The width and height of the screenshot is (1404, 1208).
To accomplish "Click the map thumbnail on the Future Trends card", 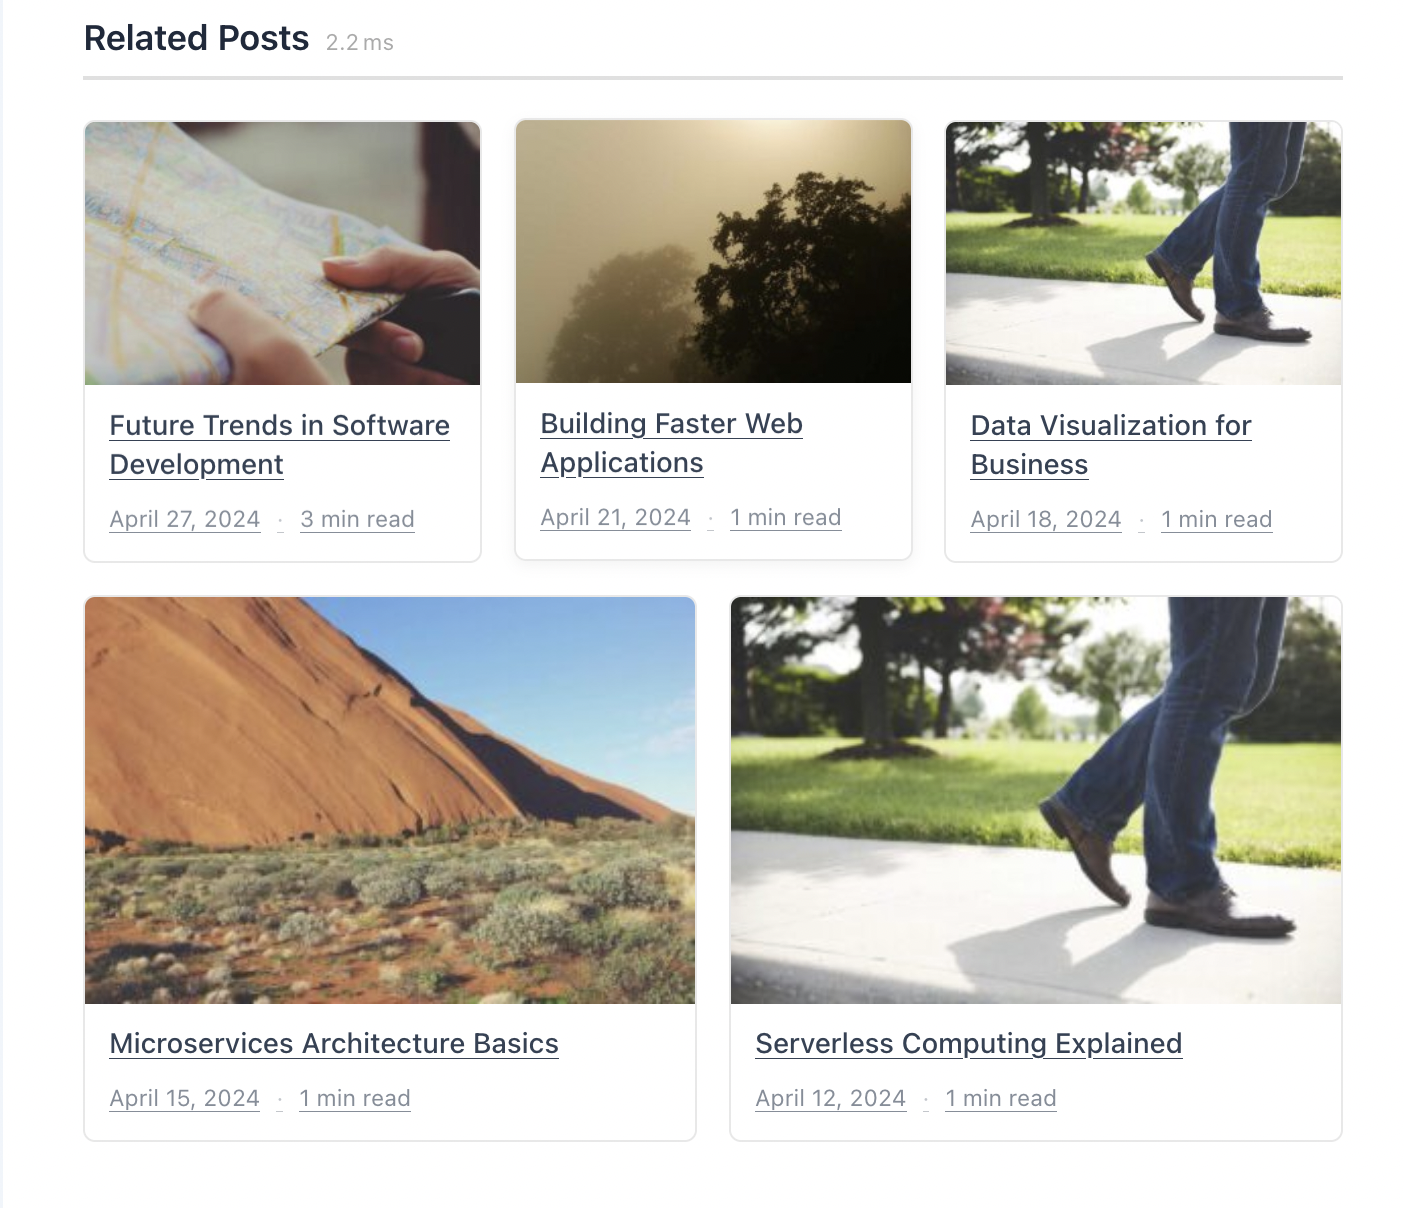I will point(283,252).
